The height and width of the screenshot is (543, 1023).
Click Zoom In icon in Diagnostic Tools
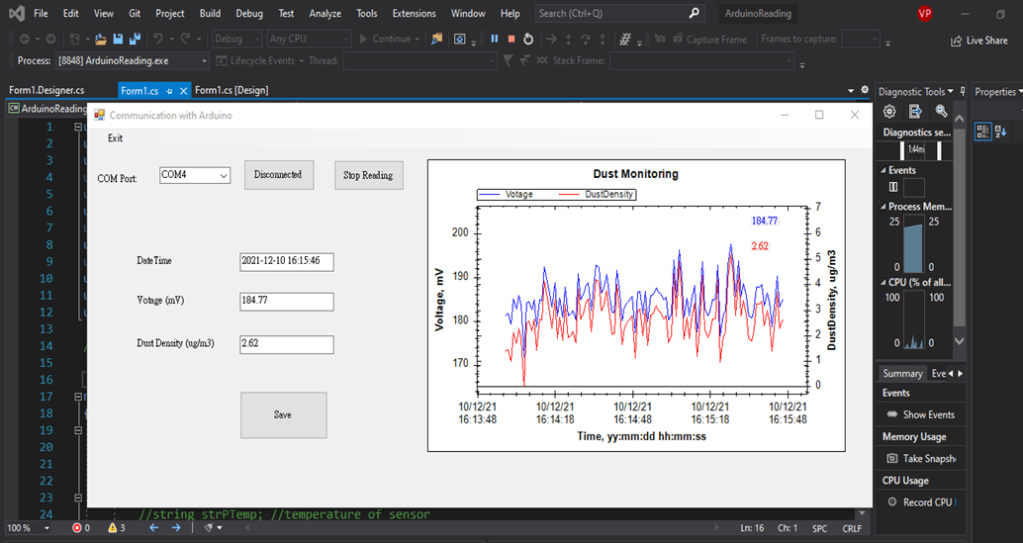[x=941, y=111]
